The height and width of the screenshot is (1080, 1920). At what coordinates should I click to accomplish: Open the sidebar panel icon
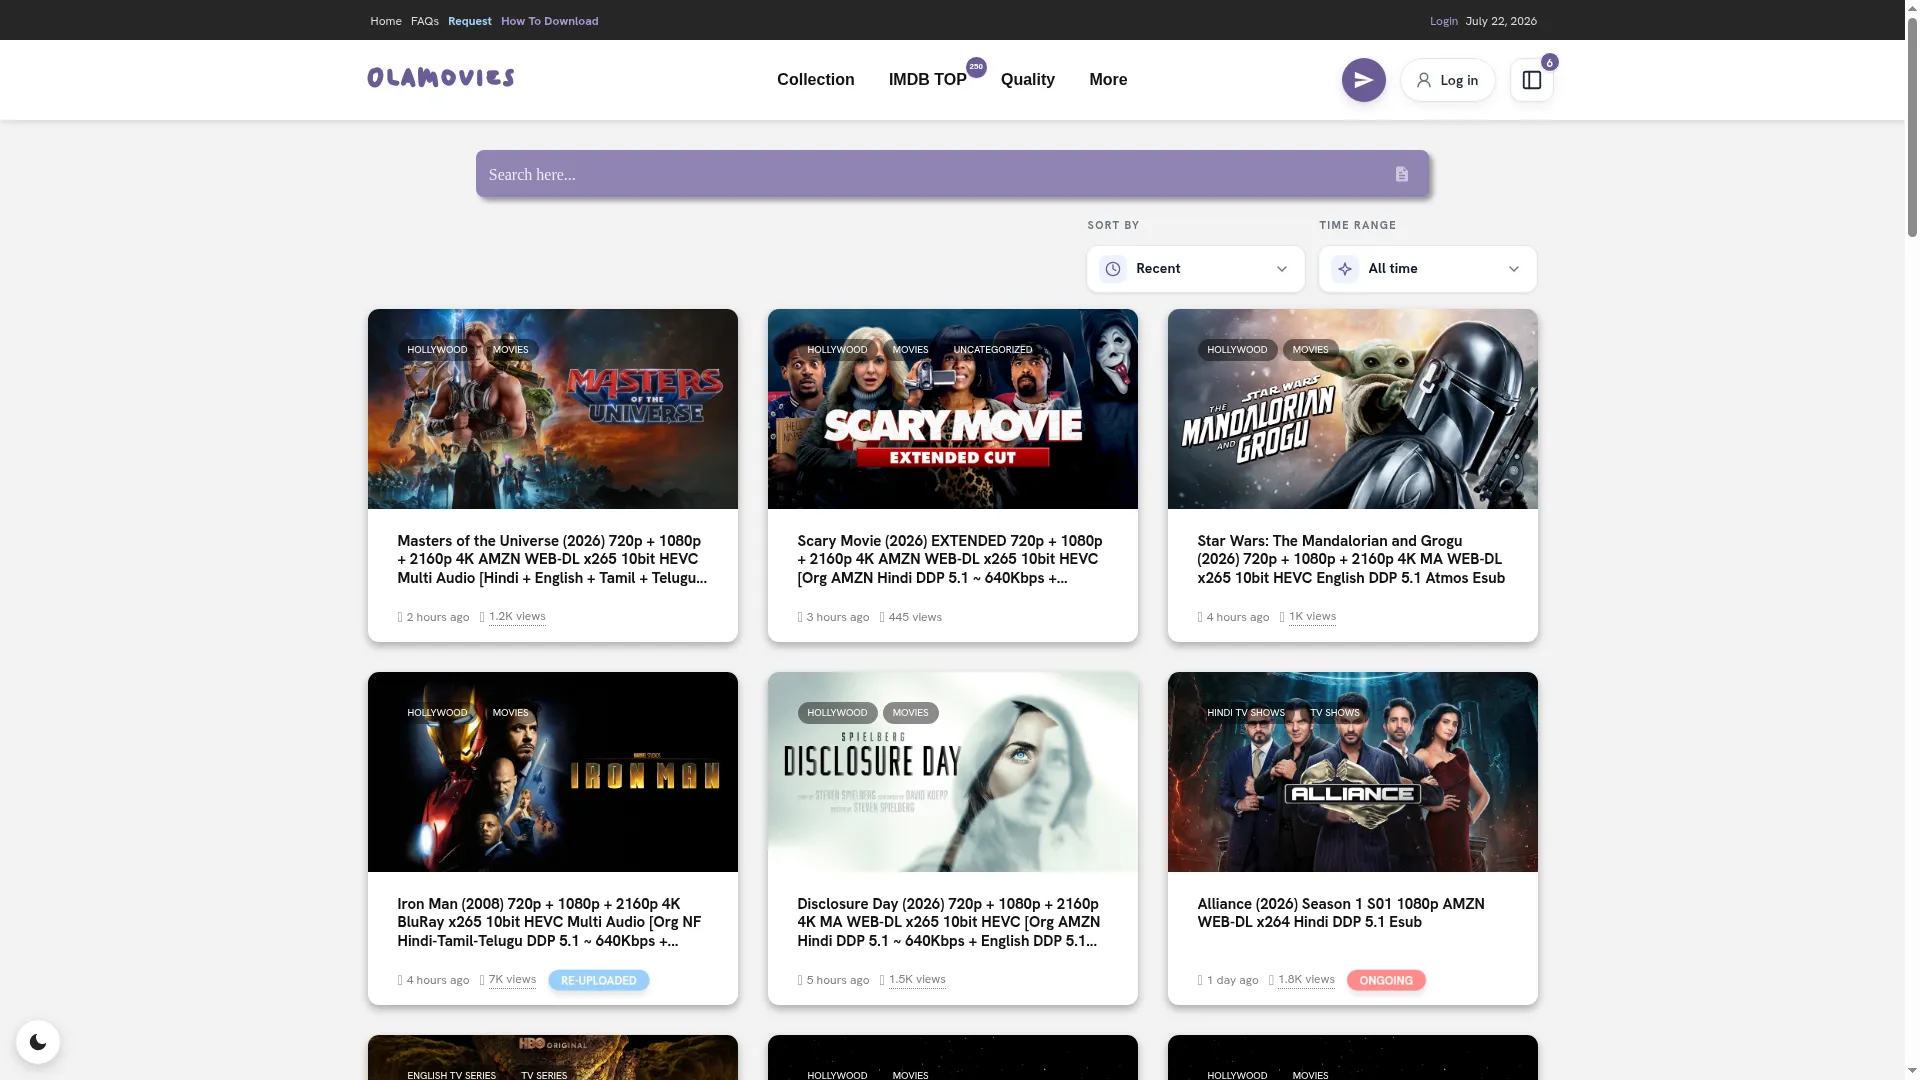pos(1531,80)
